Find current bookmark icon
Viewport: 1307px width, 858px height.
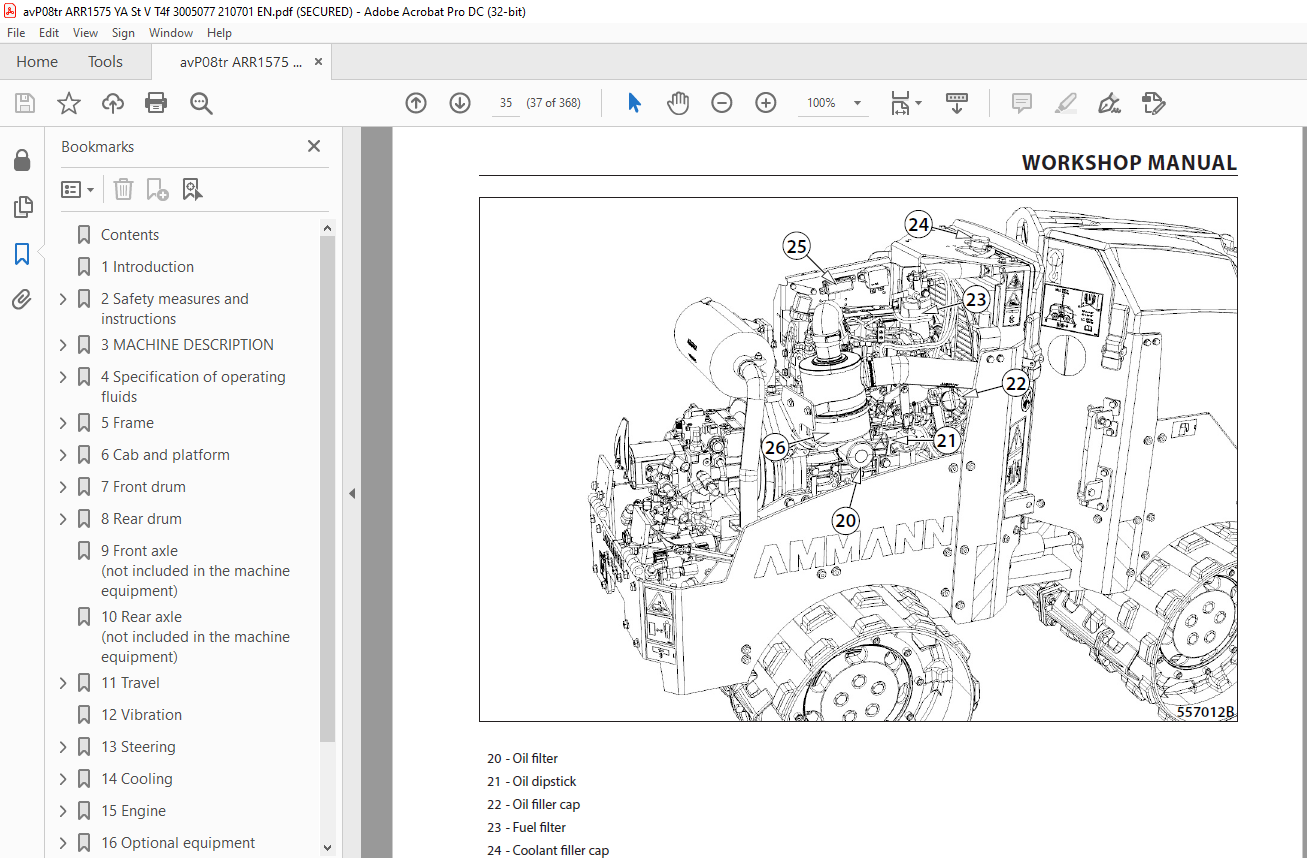coord(193,189)
